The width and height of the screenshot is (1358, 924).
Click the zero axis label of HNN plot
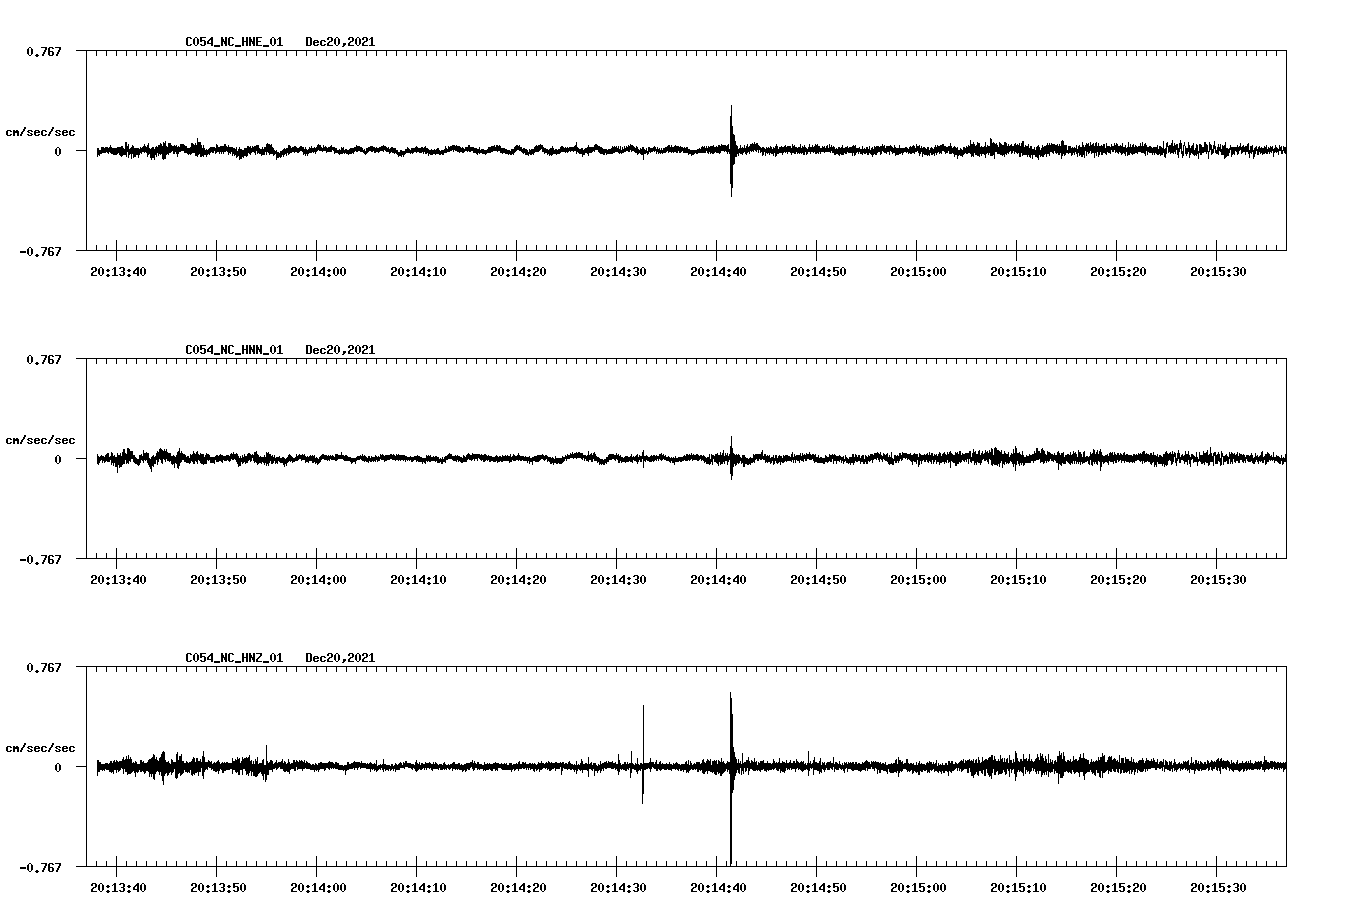(57, 459)
